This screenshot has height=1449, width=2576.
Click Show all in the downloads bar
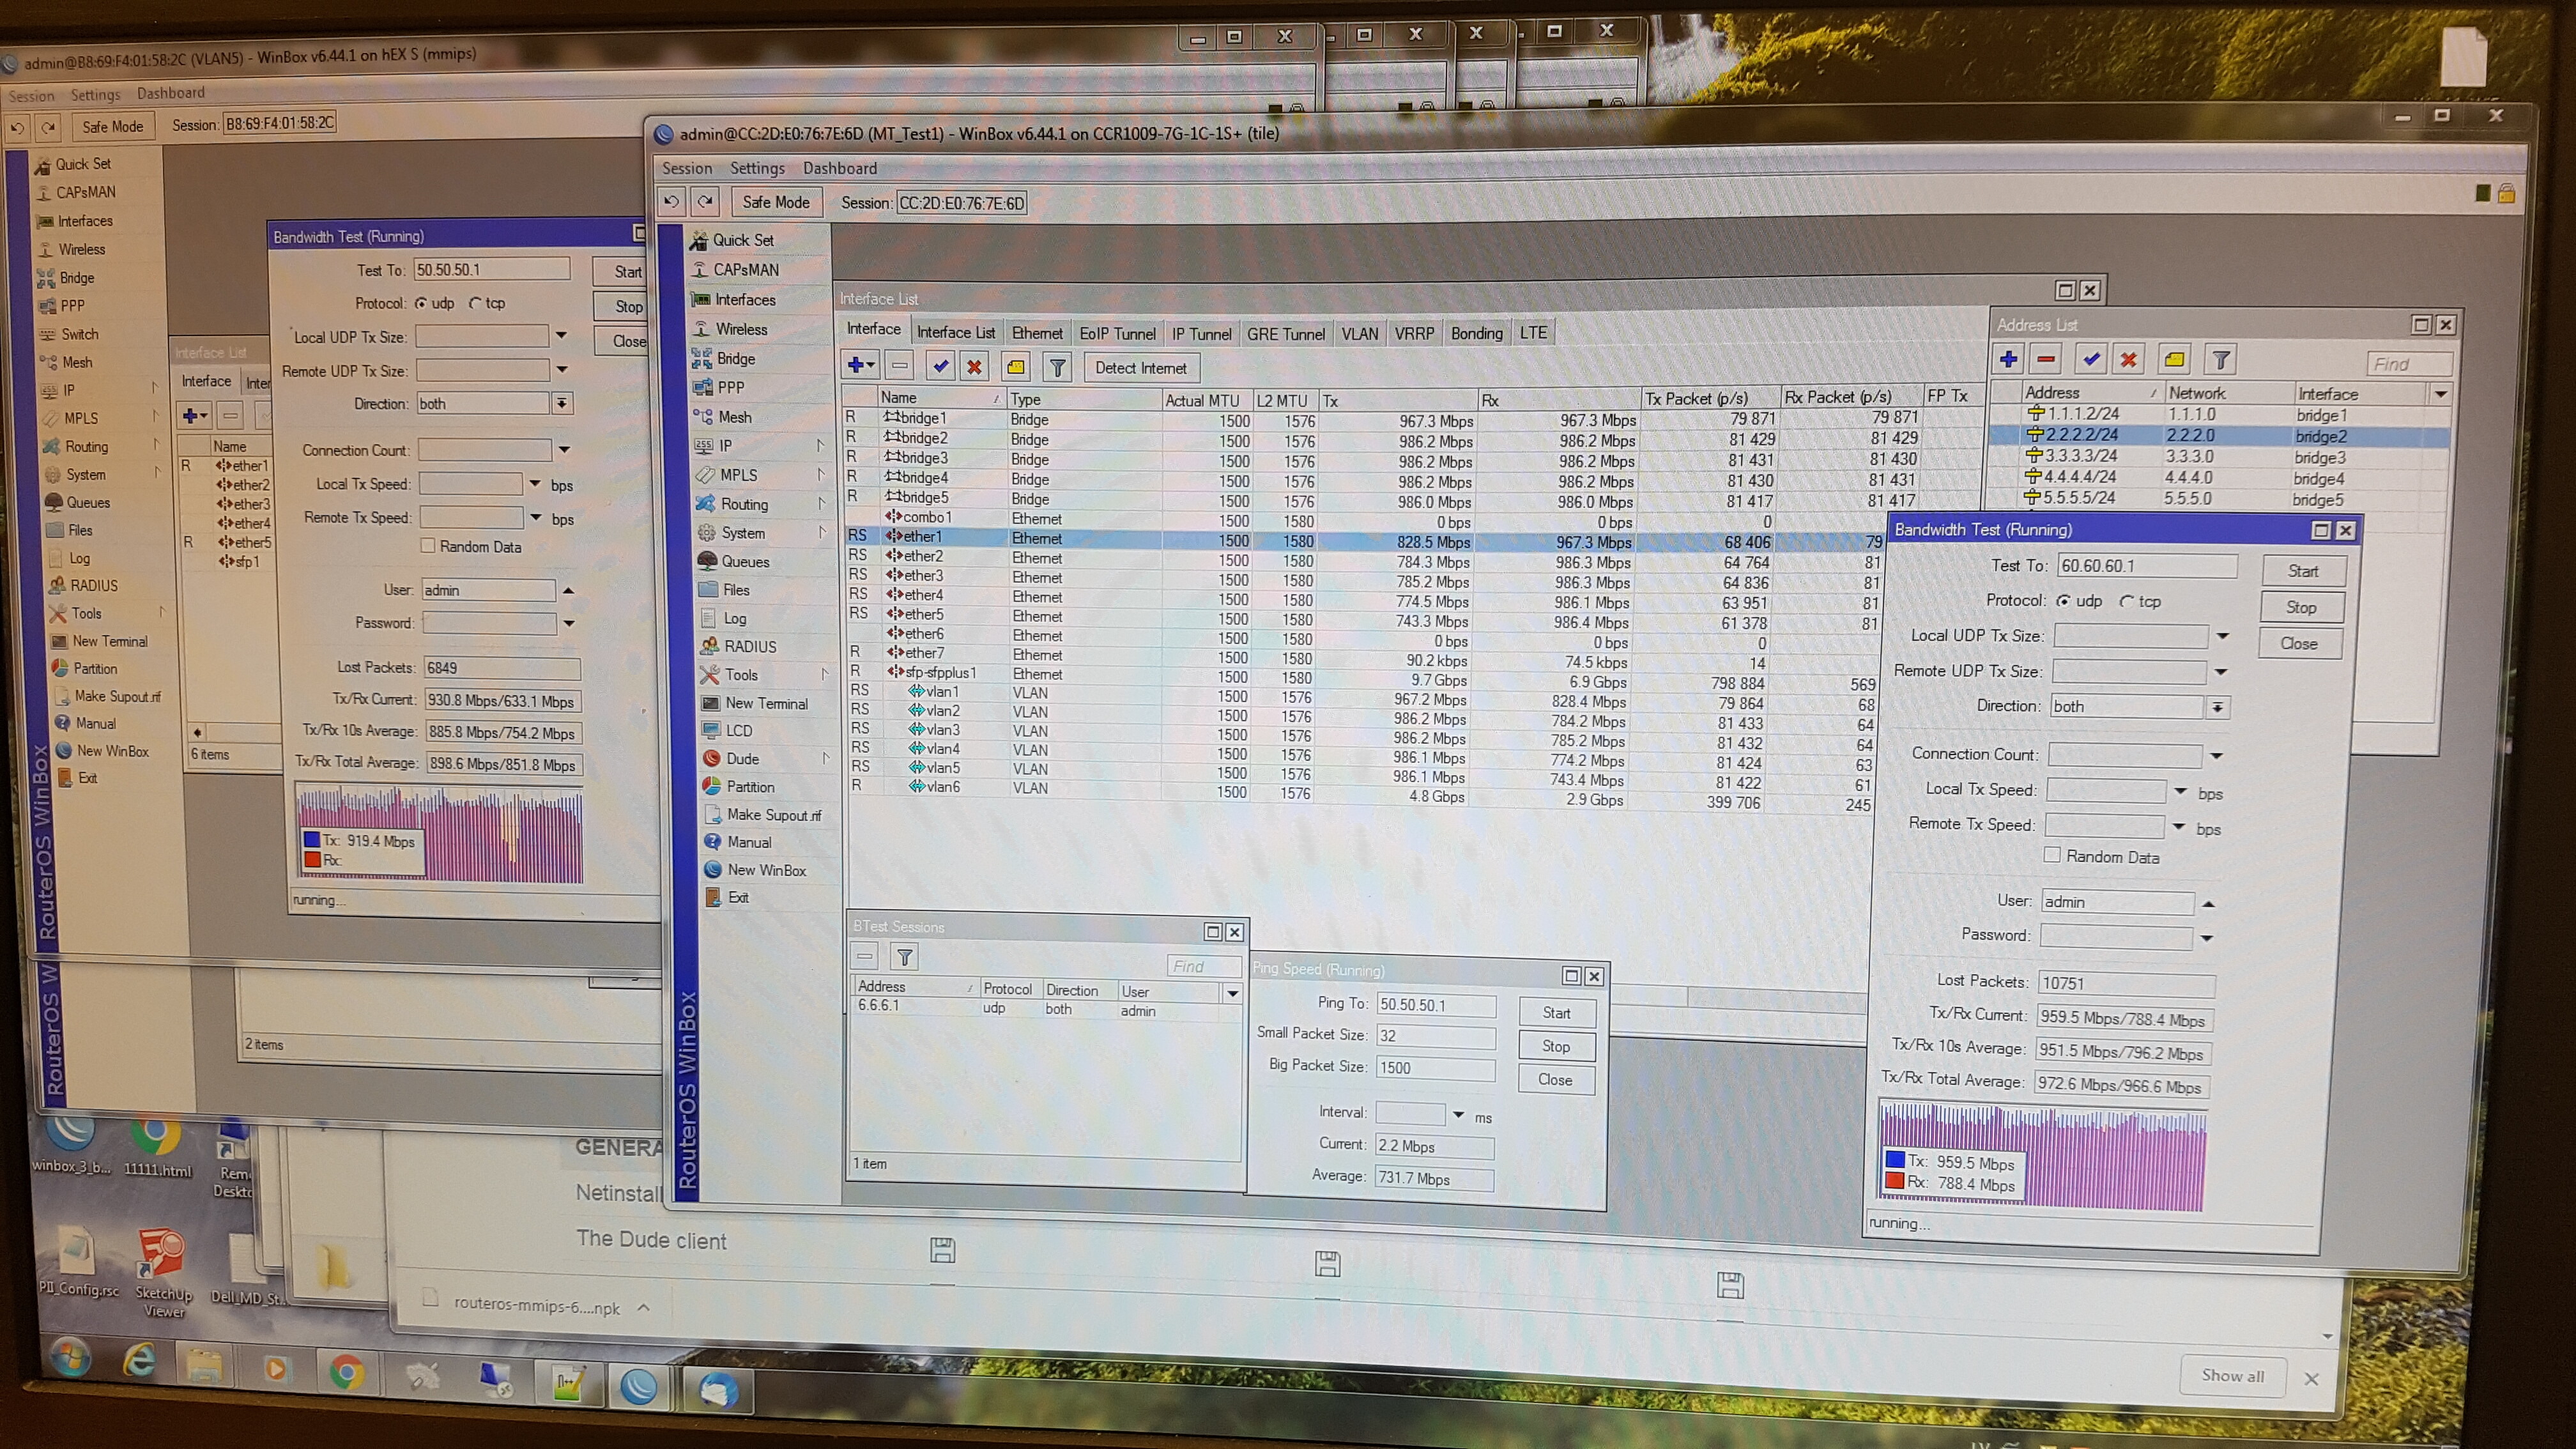[x=2232, y=1376]
